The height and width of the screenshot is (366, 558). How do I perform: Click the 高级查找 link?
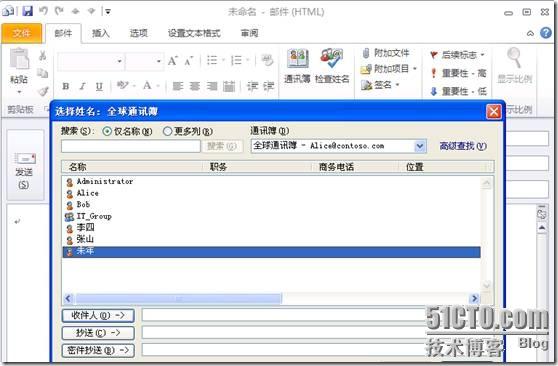[463, 146]
